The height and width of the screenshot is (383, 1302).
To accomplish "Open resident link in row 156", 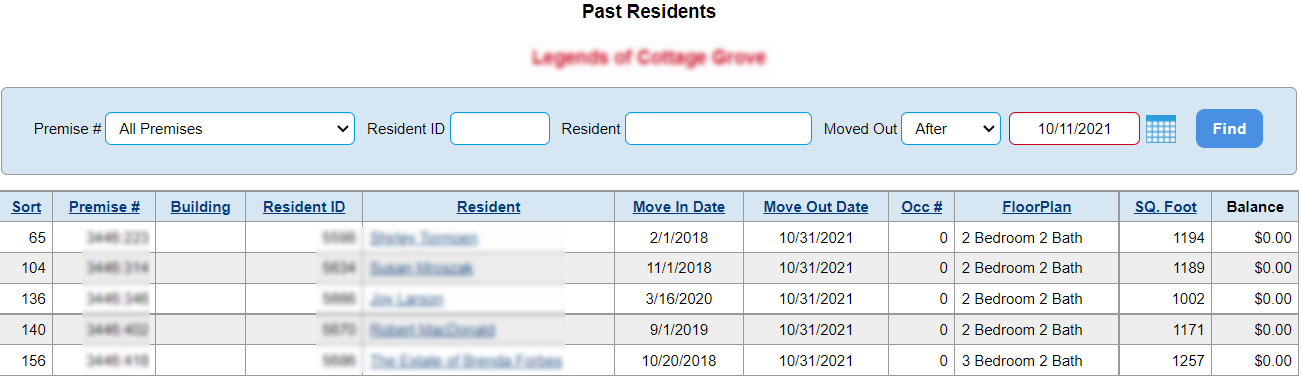I will (466, 361).
